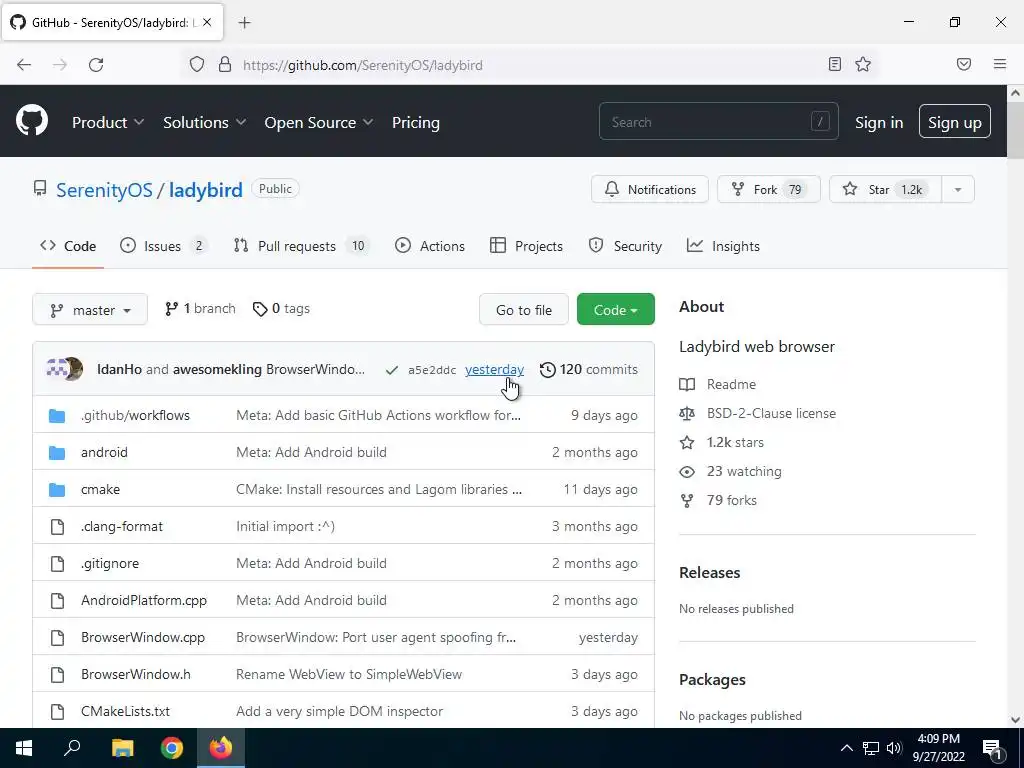Click the Notifications button
1024x768 pixels.
(x=650, y=189)
